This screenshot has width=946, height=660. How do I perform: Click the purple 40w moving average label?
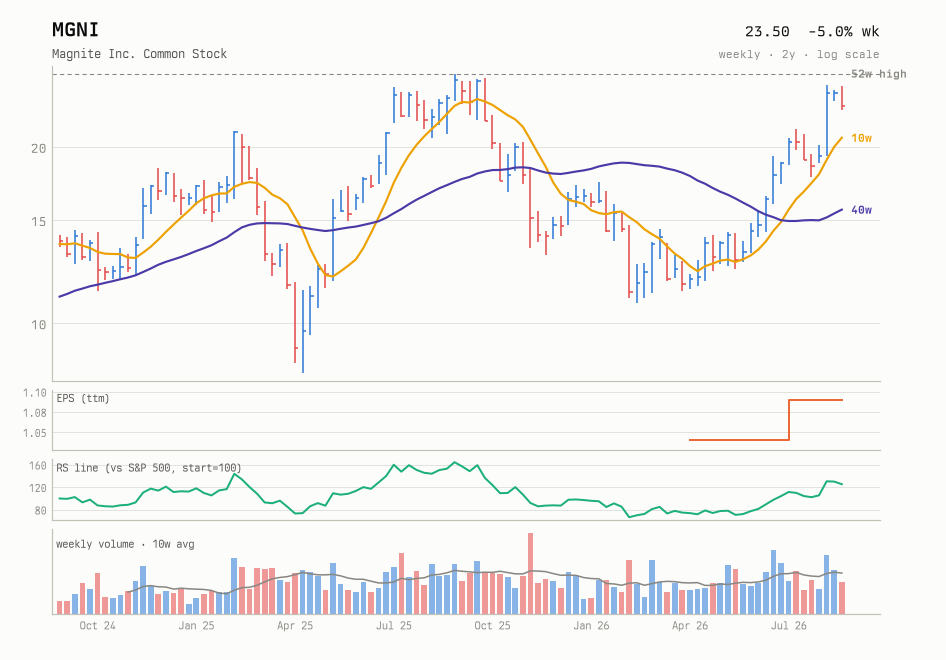(862, 210)
